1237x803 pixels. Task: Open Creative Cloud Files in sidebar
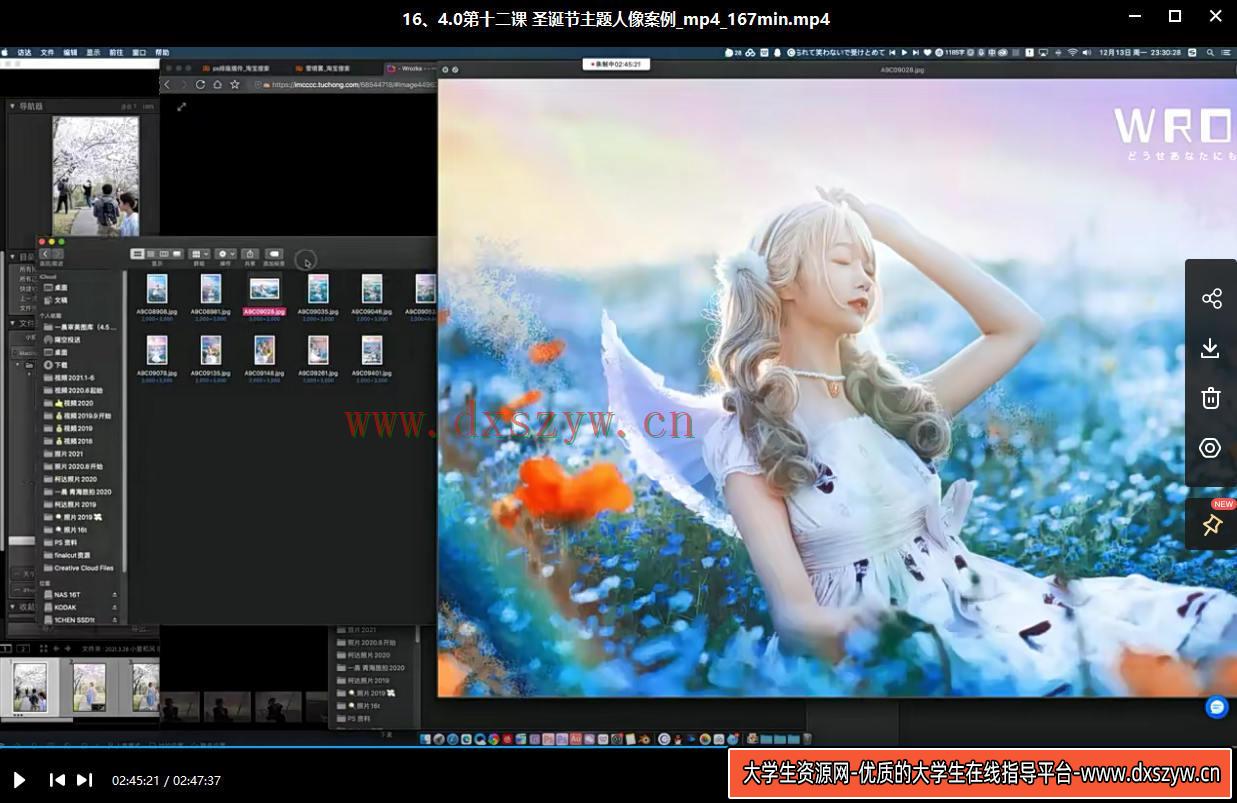coord(80,568)
